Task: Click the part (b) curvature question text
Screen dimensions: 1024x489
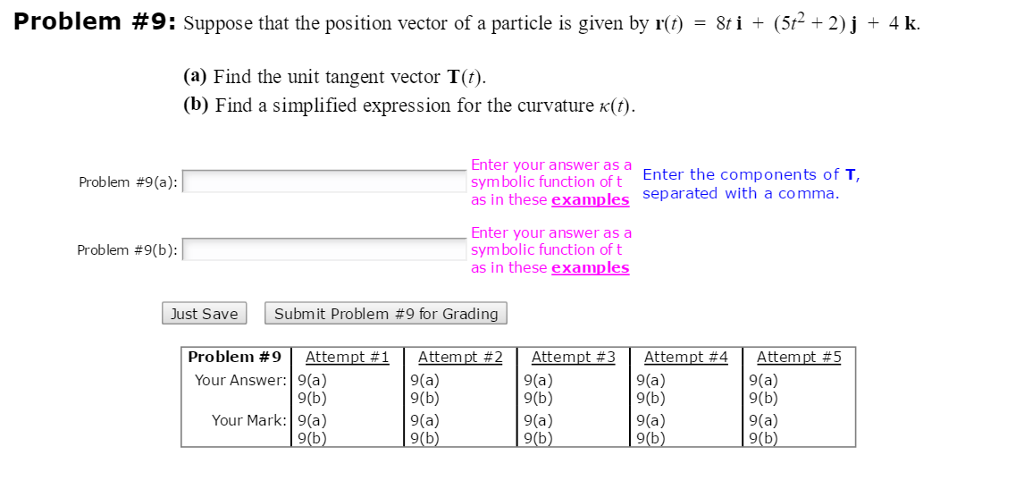Action: 409,106
